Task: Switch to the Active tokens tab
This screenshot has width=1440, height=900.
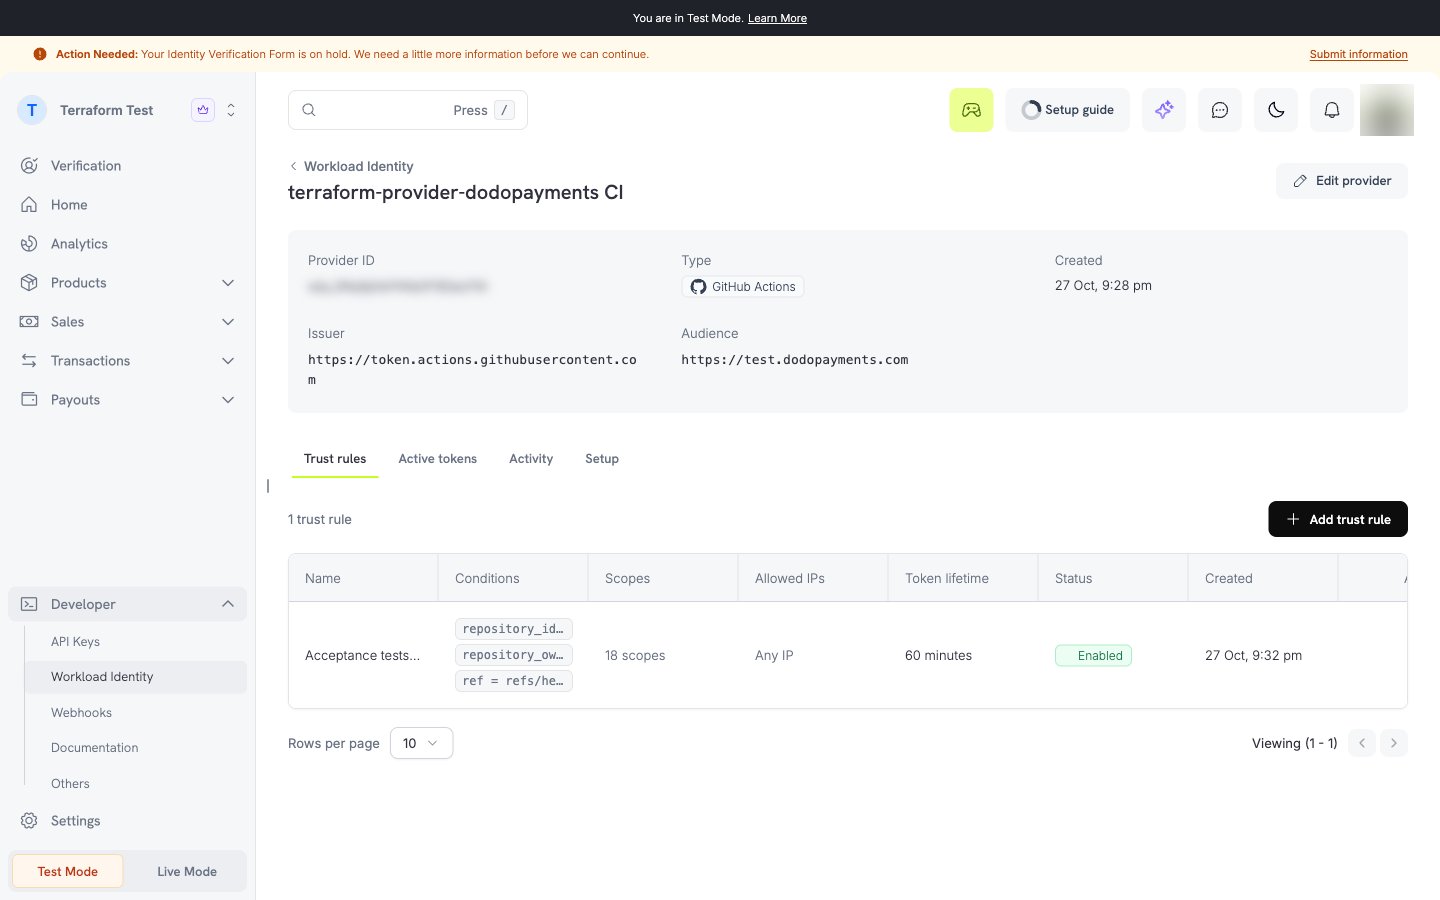Action: coord(438,459)
